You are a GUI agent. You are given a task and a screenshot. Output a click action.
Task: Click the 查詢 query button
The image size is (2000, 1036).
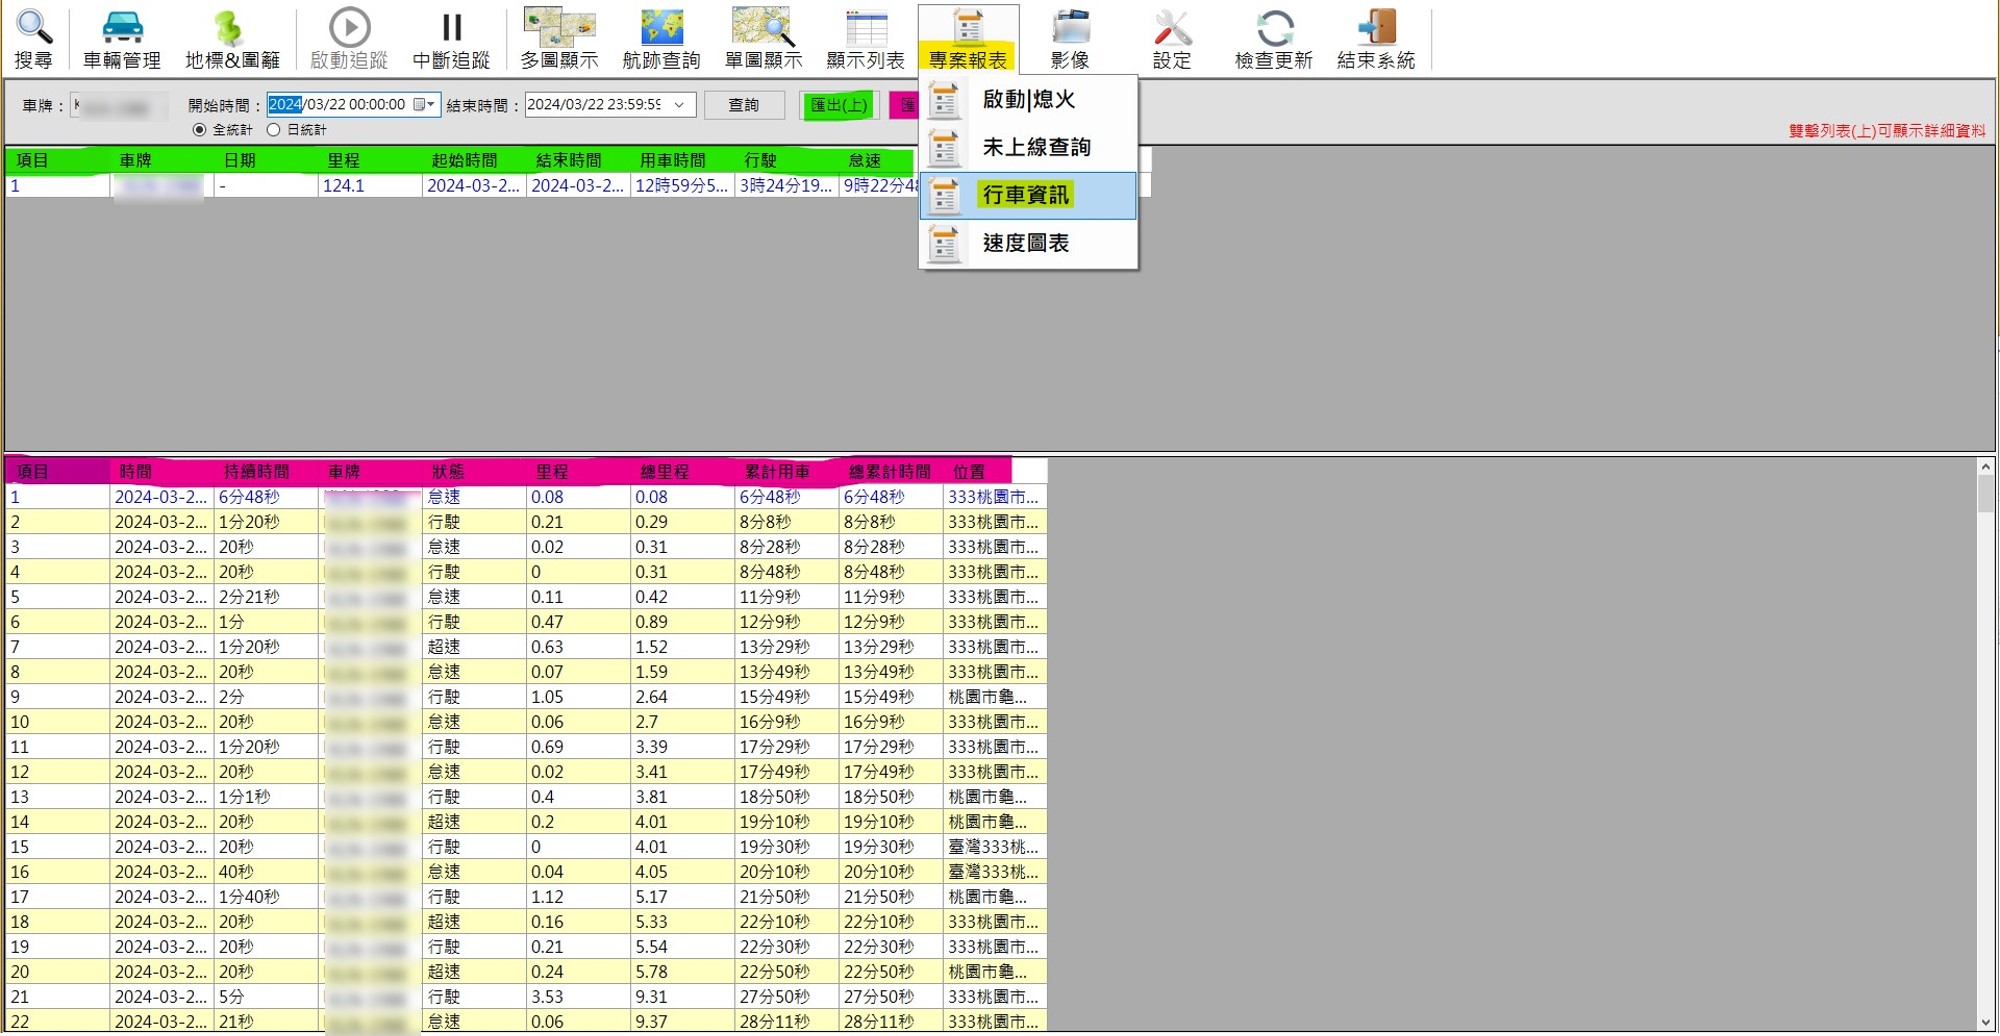(x=743, y=105)
